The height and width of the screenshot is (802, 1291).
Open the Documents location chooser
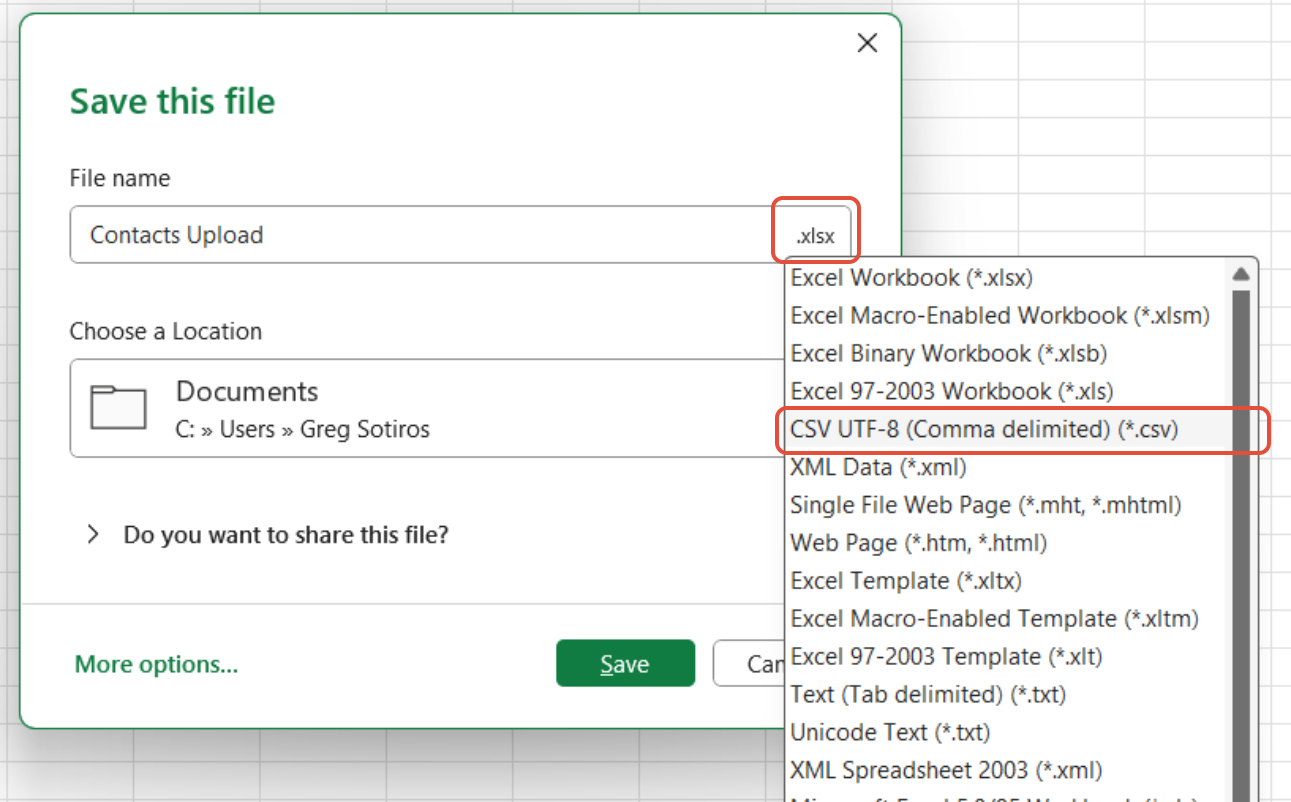click(428, 408)
